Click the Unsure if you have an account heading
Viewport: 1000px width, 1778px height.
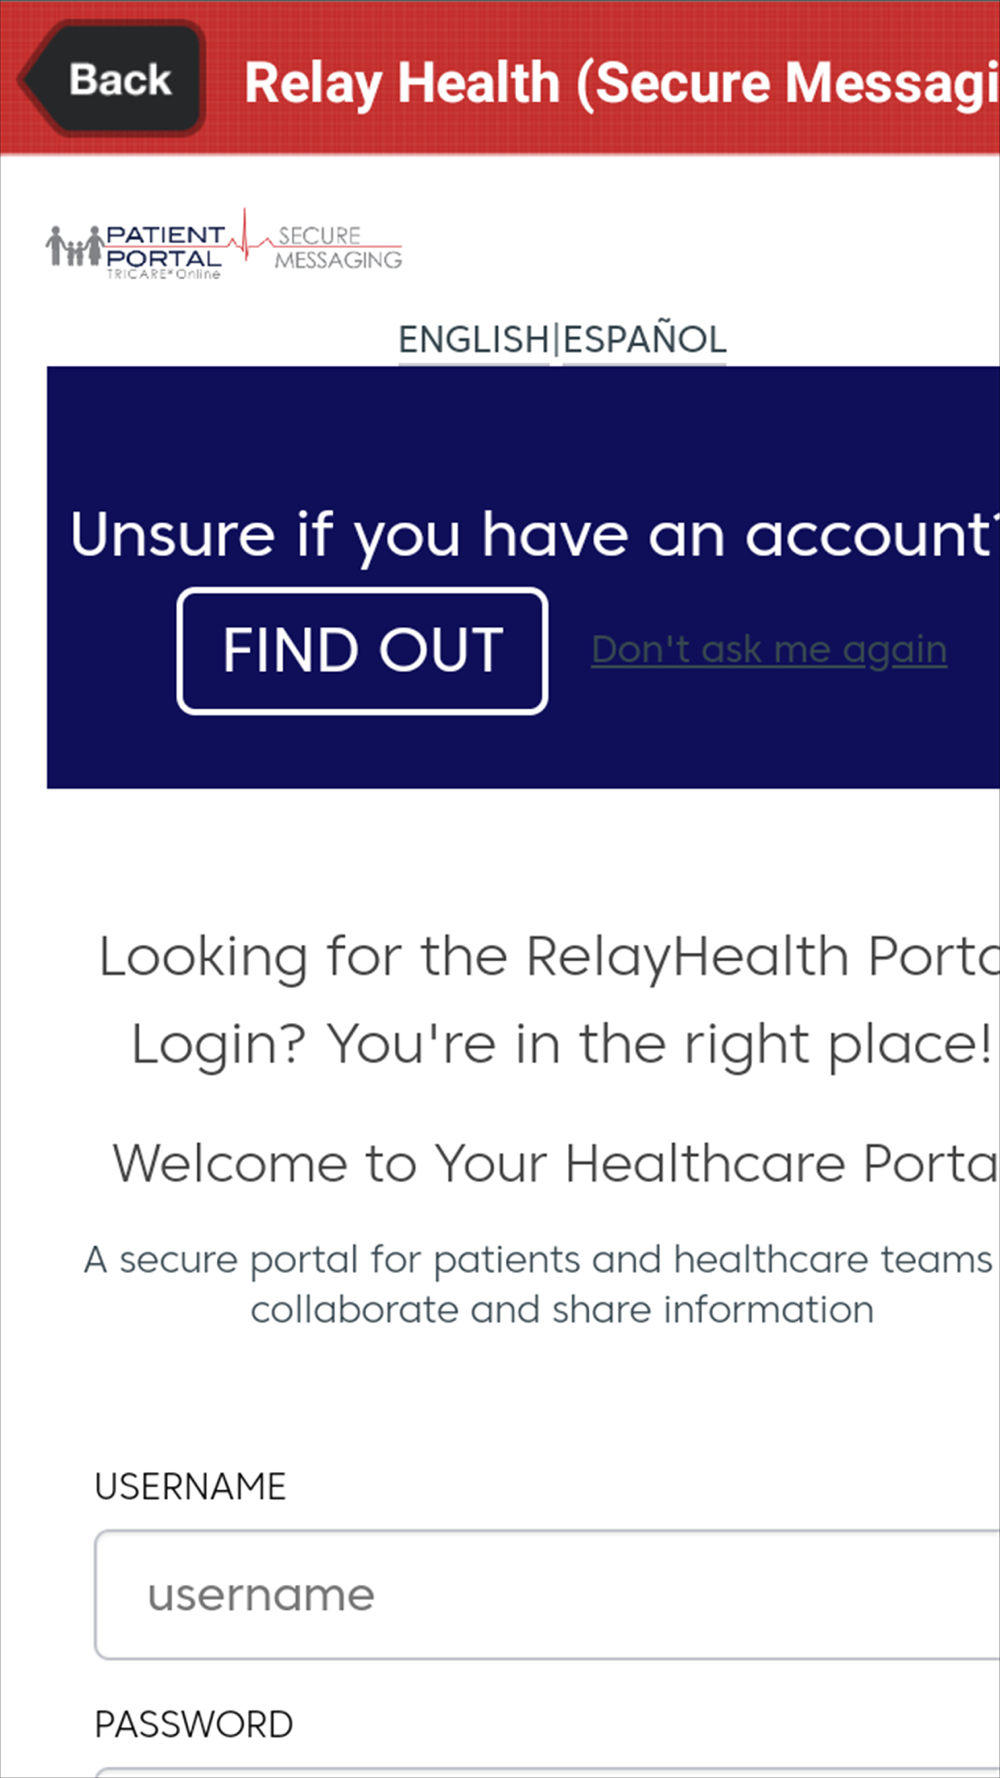535,535
